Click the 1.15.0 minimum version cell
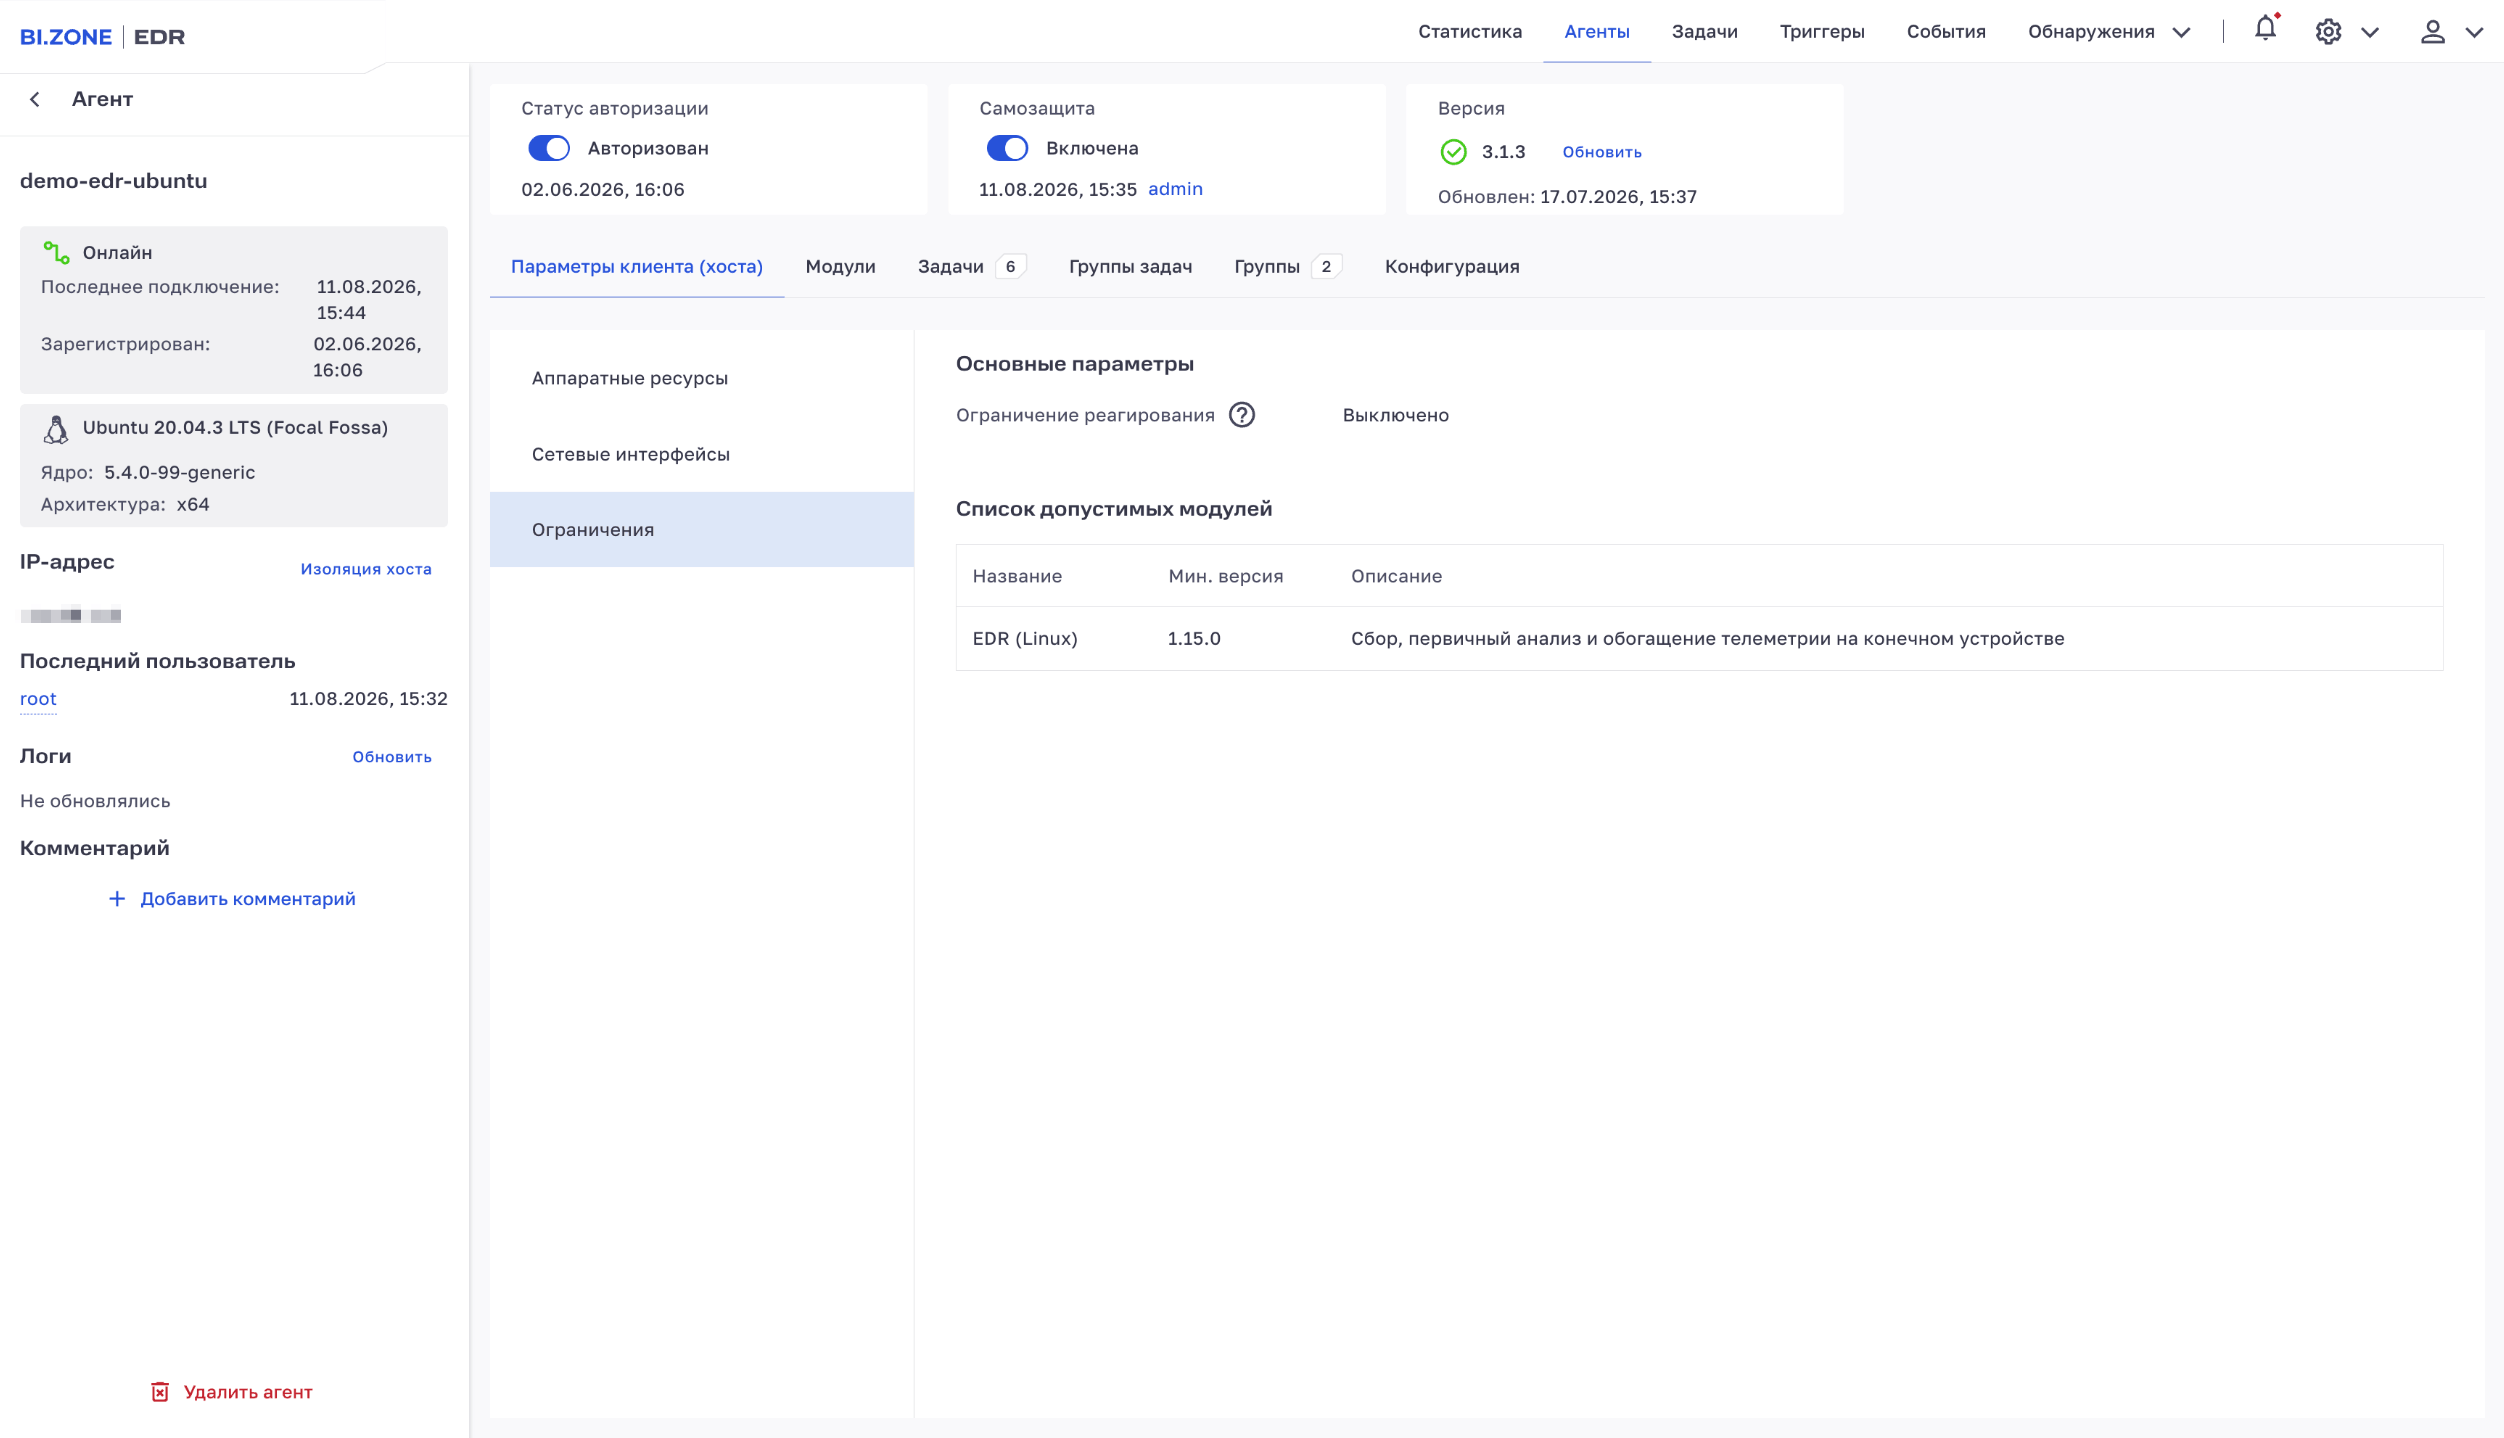The image size is (2504, 1438). point(1194,639)
